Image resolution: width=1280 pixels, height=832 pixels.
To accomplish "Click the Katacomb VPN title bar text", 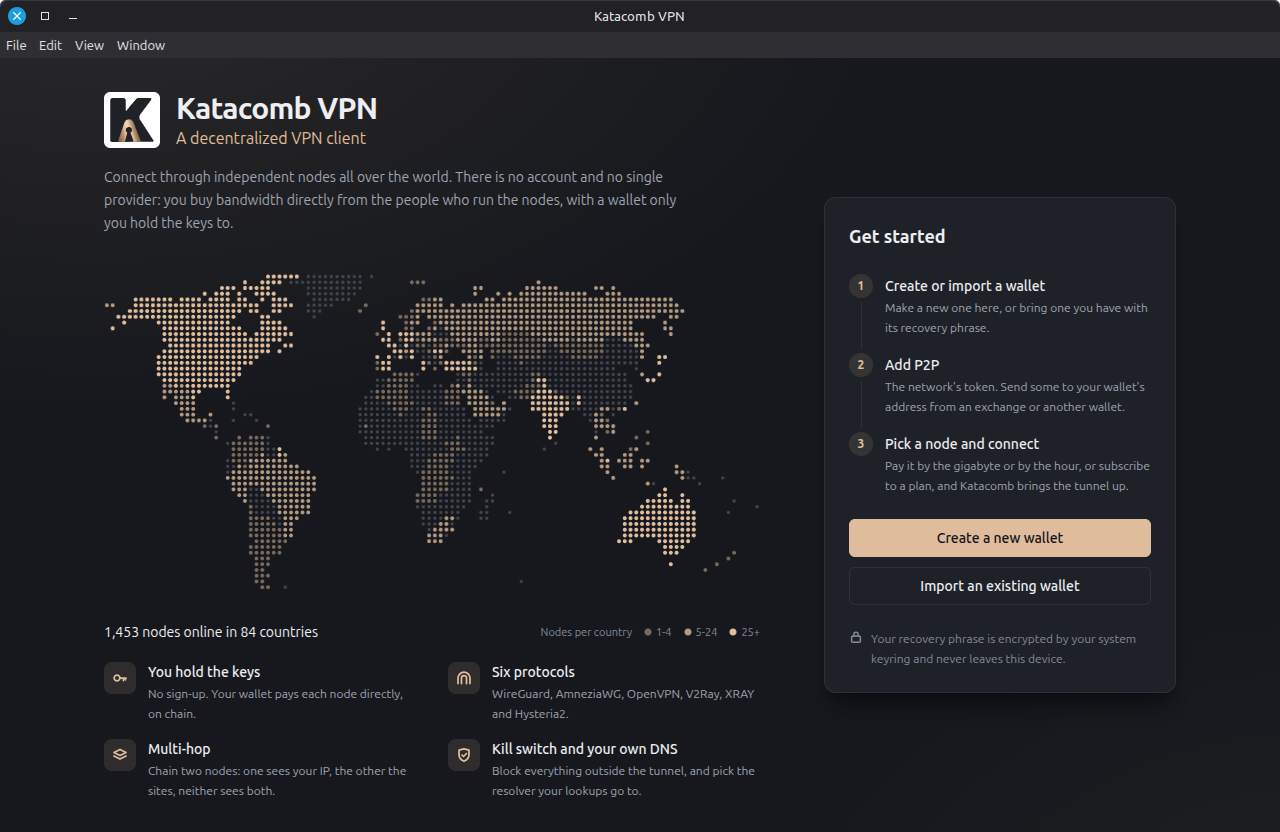I will pyautogui.click(x=639, y=16).
